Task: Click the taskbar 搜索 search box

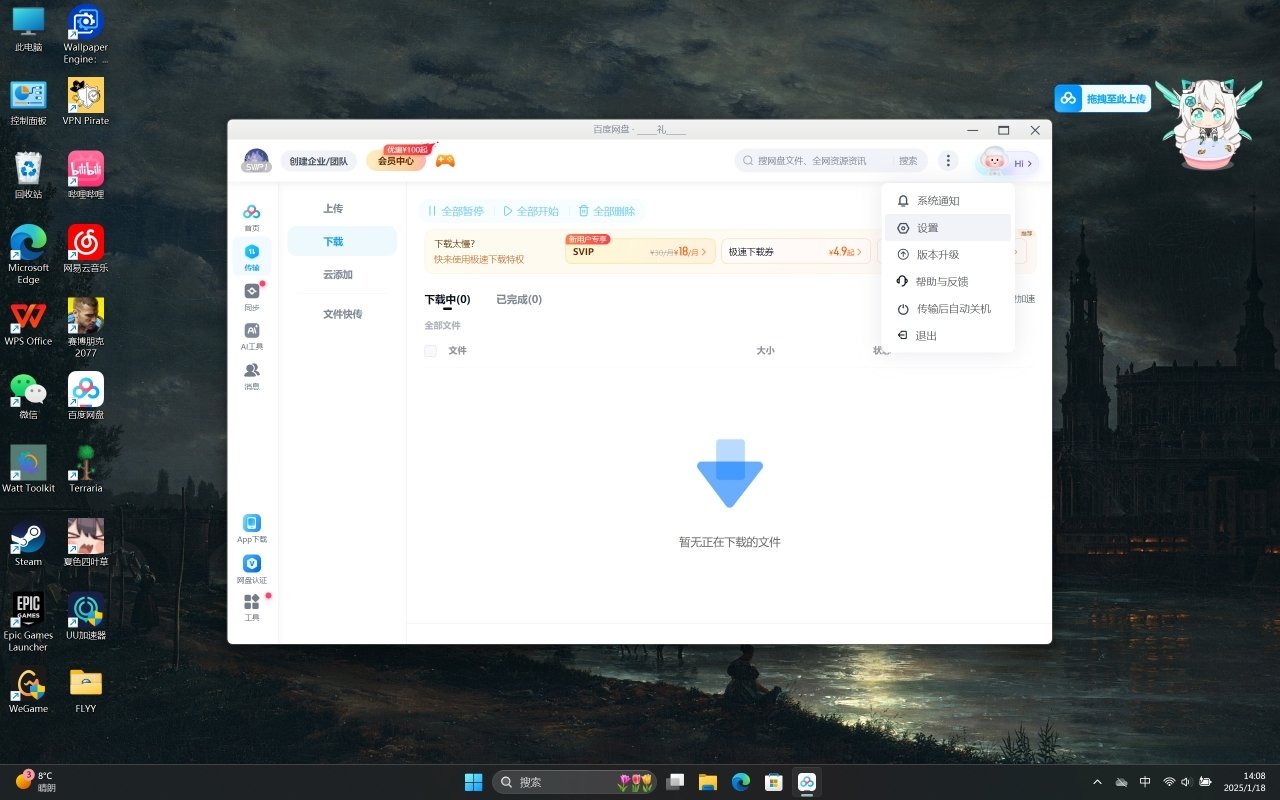Action: [574, 782]
